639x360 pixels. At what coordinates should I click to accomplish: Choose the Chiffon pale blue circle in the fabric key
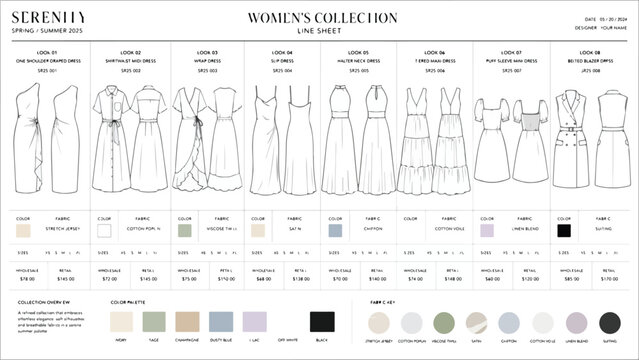pos(509,323)
